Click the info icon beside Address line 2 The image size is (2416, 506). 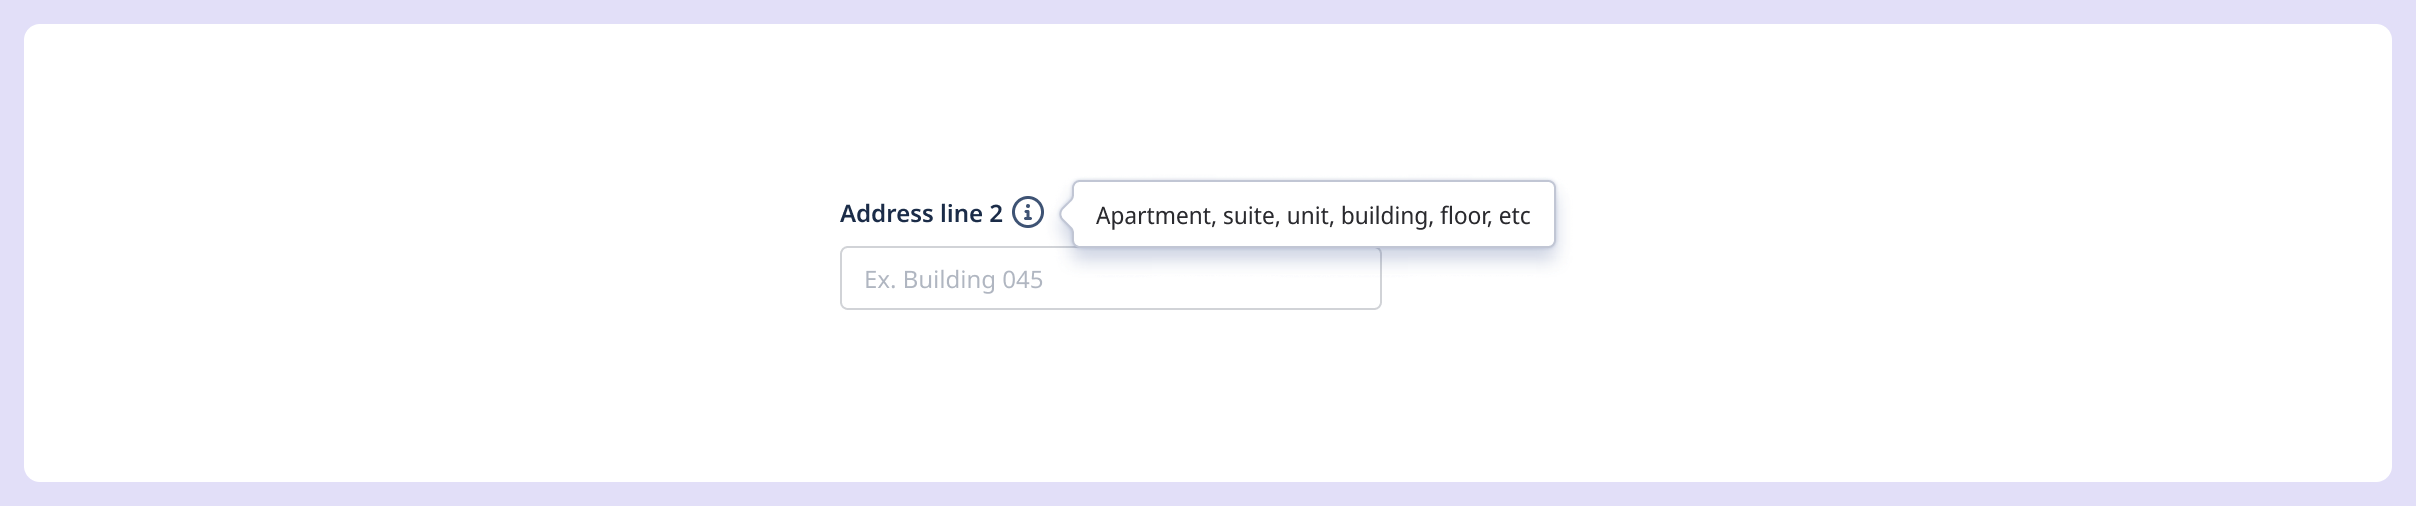1028,213
